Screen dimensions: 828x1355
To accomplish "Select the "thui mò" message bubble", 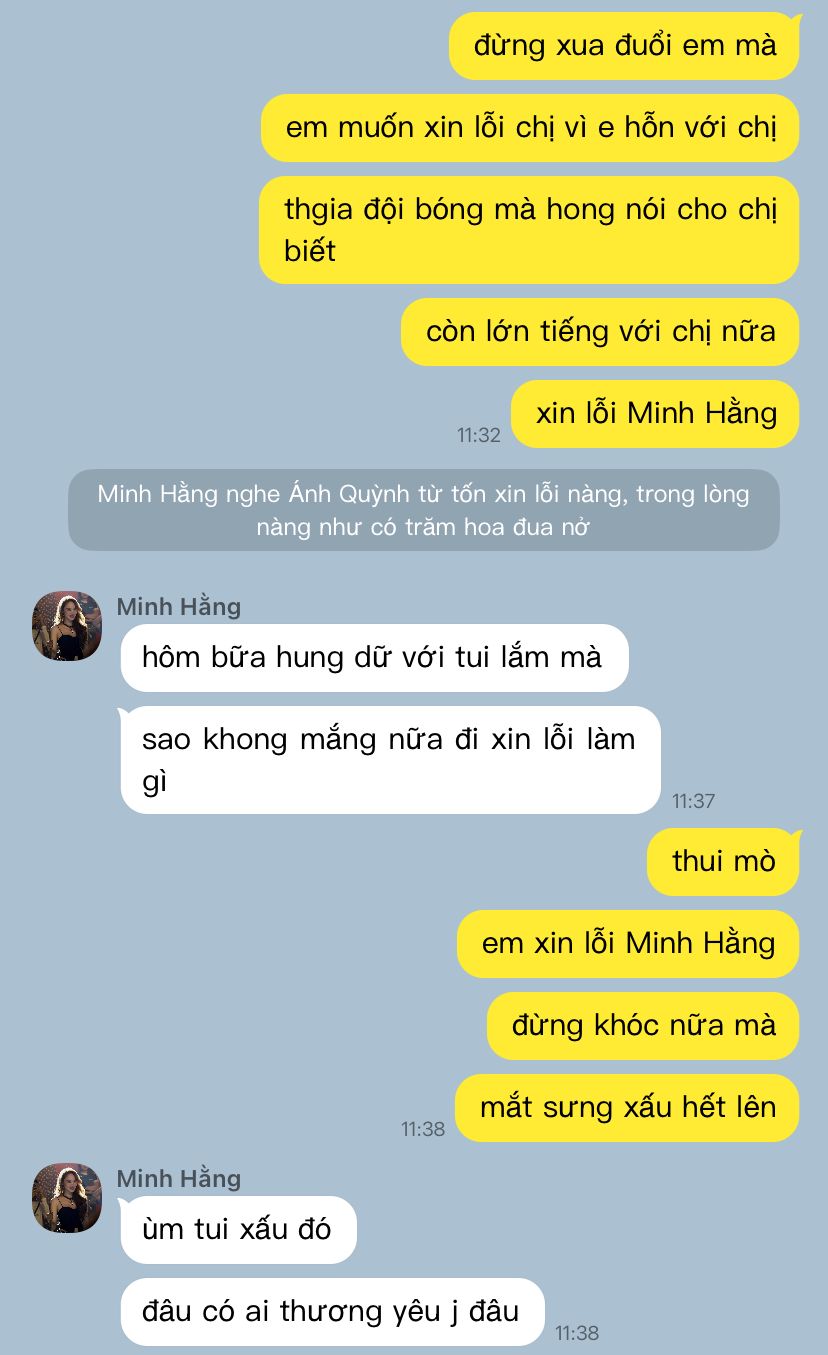I will [x=723, y=862].
